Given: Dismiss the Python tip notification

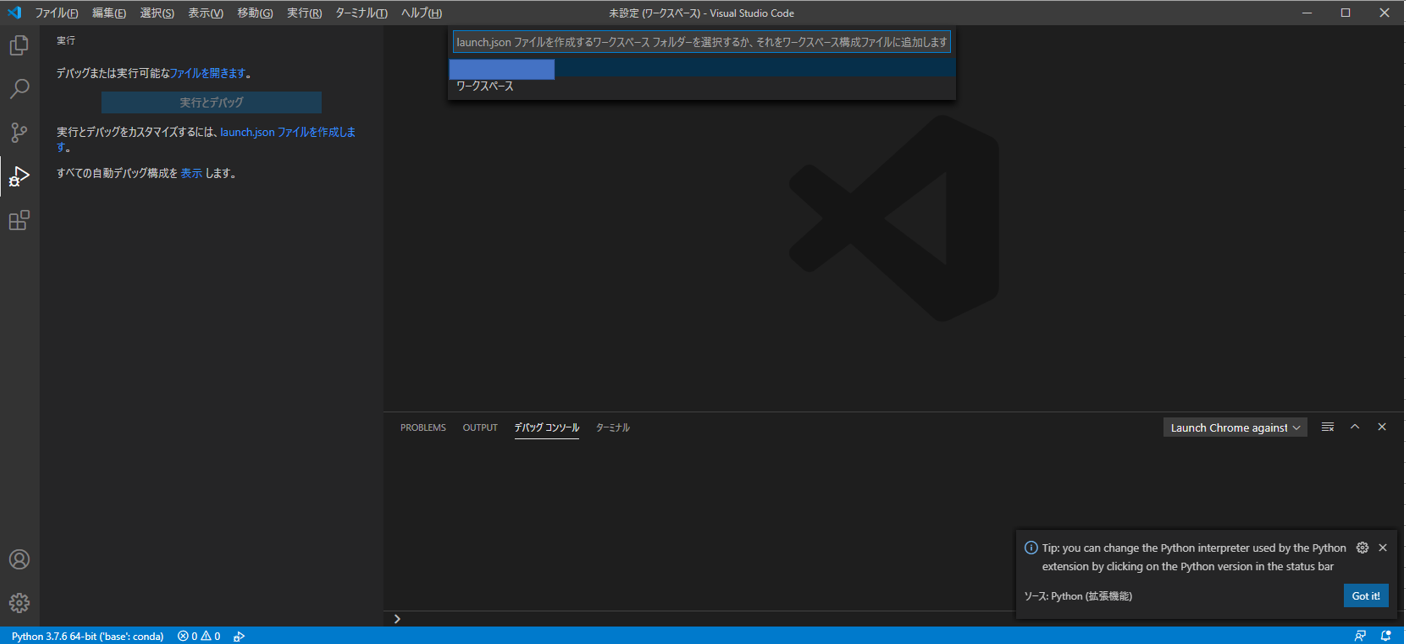Looking at the screenshot, I should pos(1383,548).
